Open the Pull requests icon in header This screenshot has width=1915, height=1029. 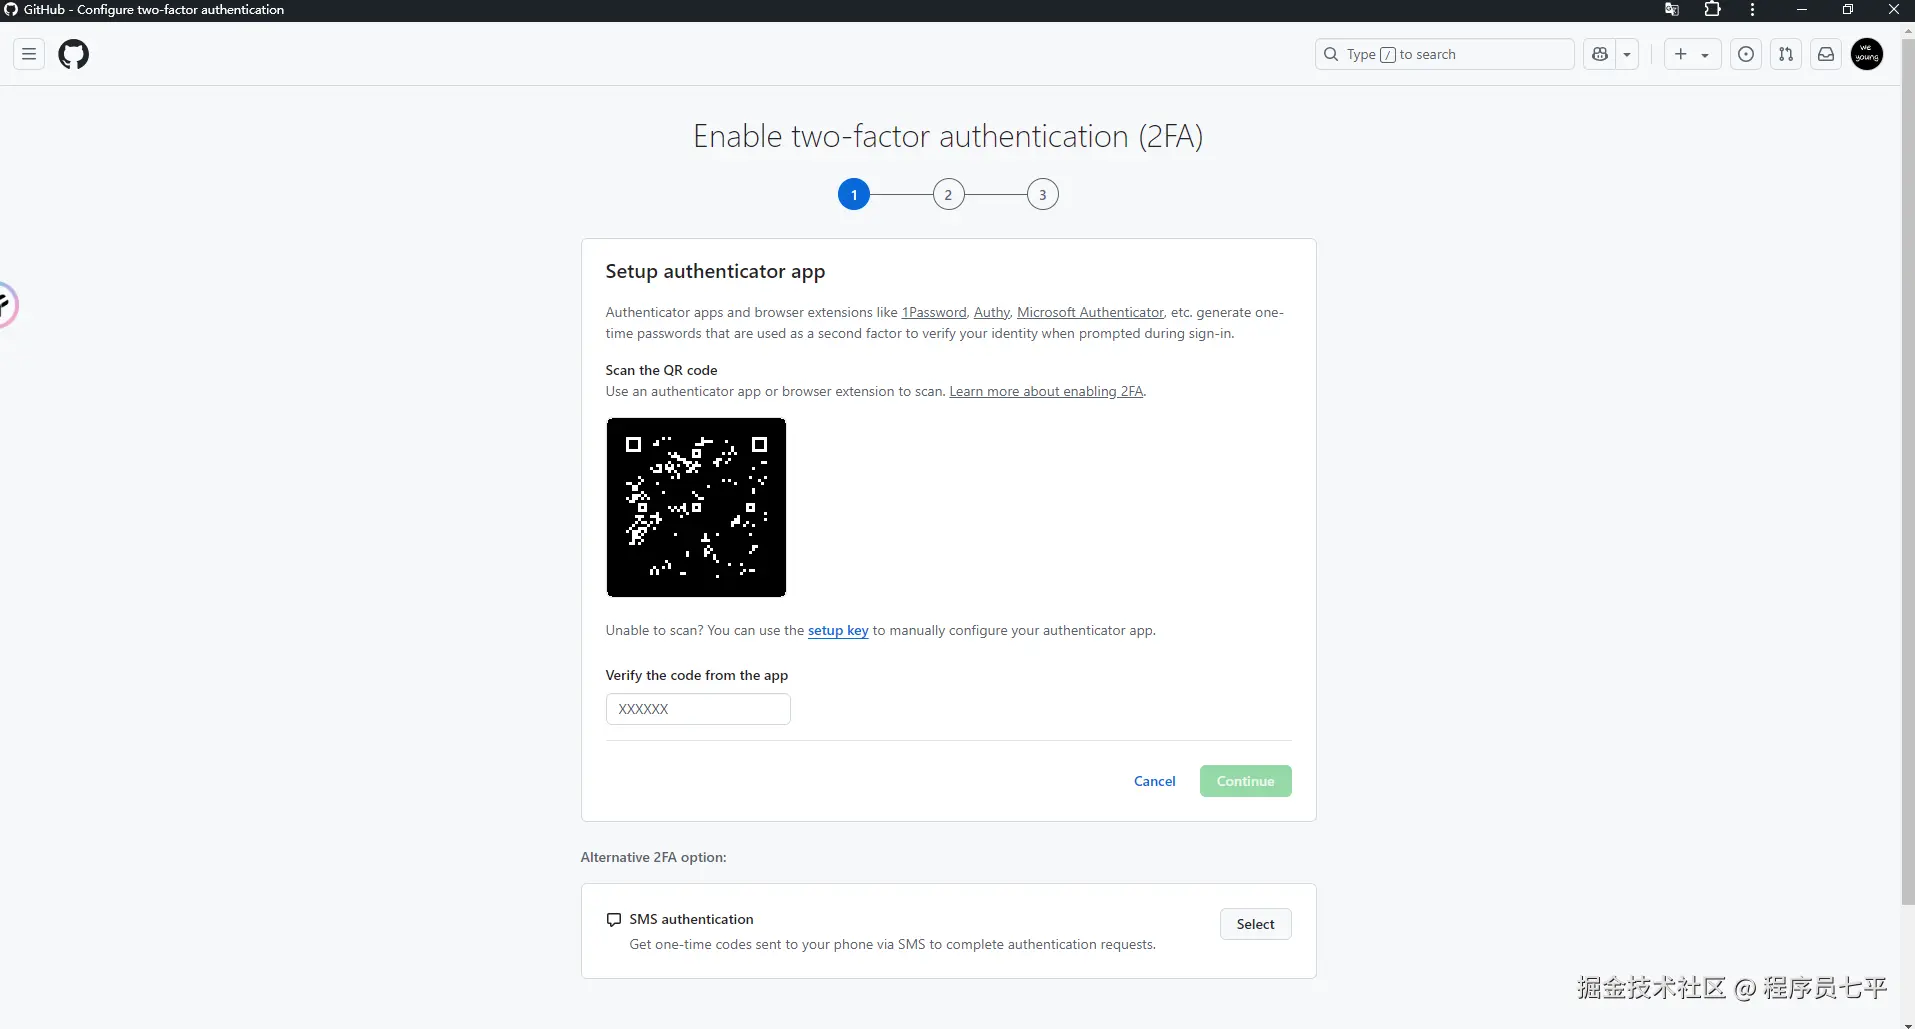pos(1786,54)
